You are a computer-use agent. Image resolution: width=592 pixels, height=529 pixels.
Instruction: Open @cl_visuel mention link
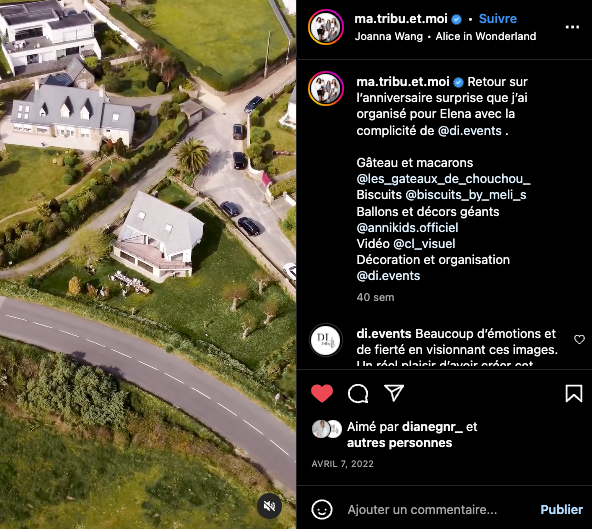tap(424, 244)
